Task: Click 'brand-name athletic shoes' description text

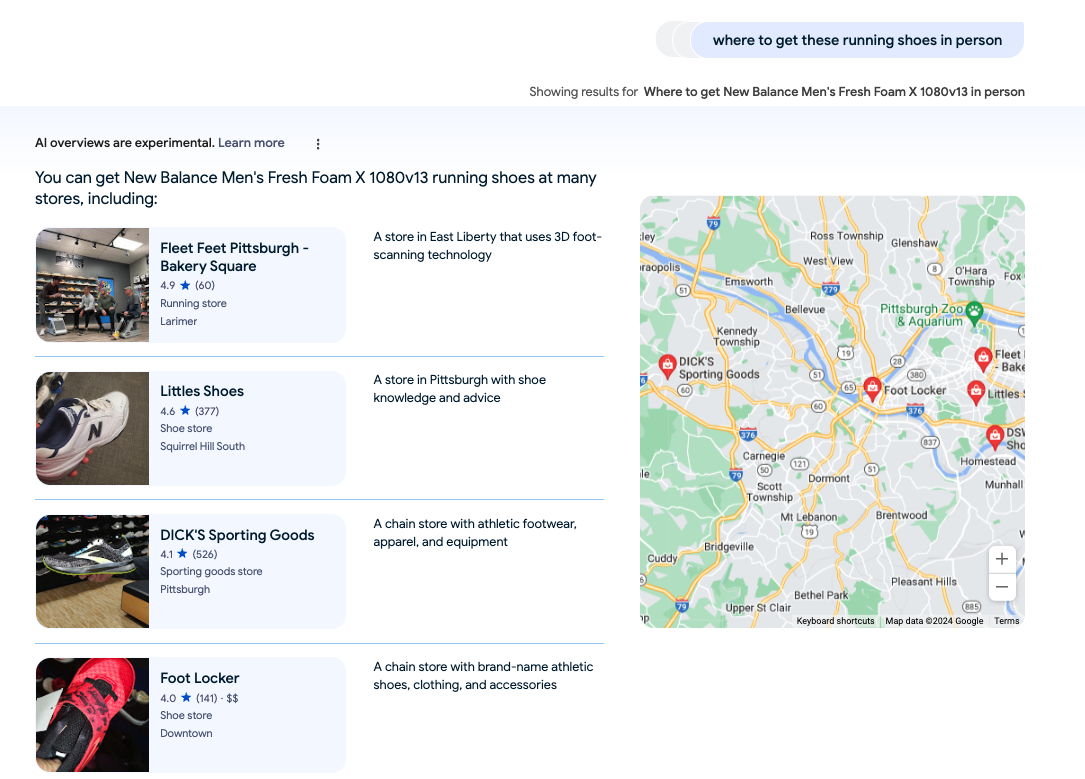Action: click(x=483, y=676)
